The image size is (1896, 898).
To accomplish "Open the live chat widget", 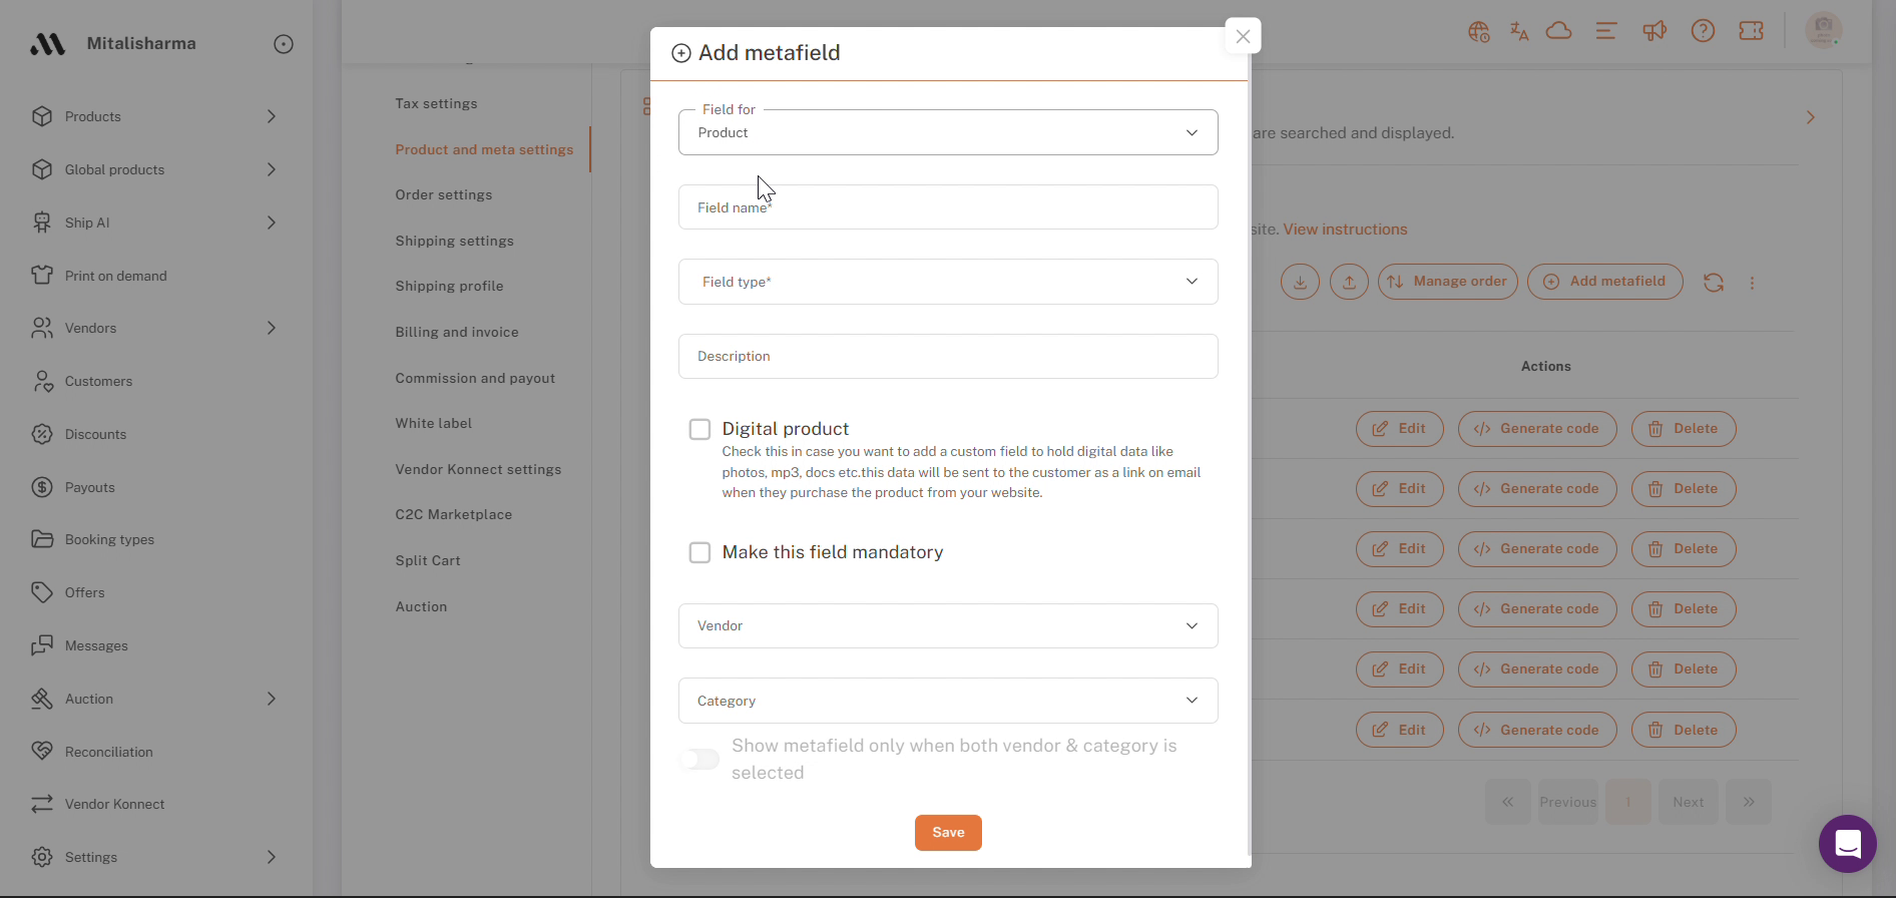I will click(x=1848, y=844).
